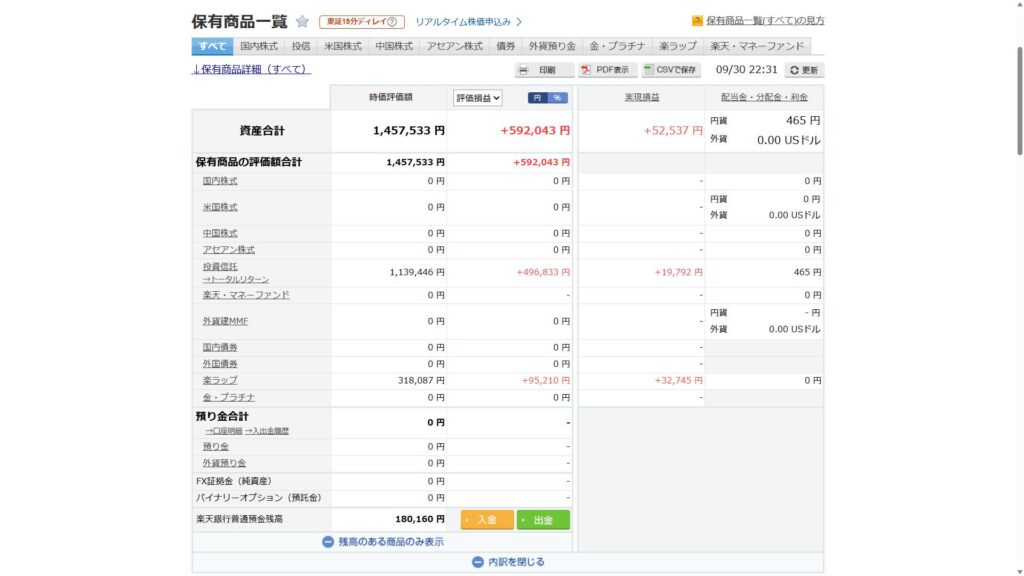Click the yellow question-mark help icon
The image size is (1024, 576).
click(697, 21)
